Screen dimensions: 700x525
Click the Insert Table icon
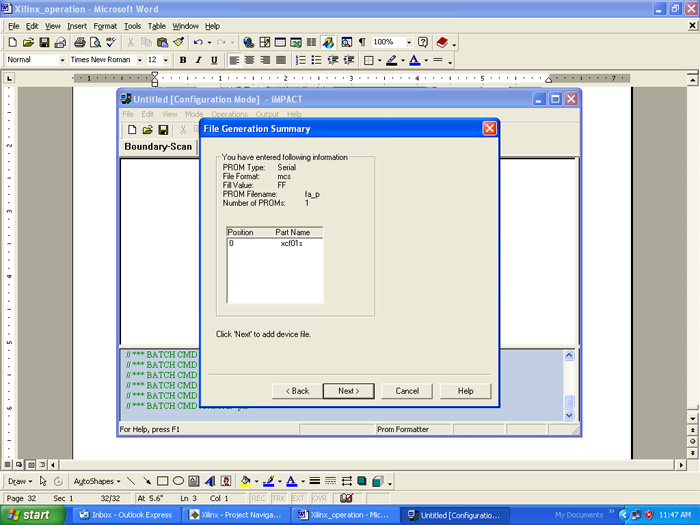tap(280, 42)
